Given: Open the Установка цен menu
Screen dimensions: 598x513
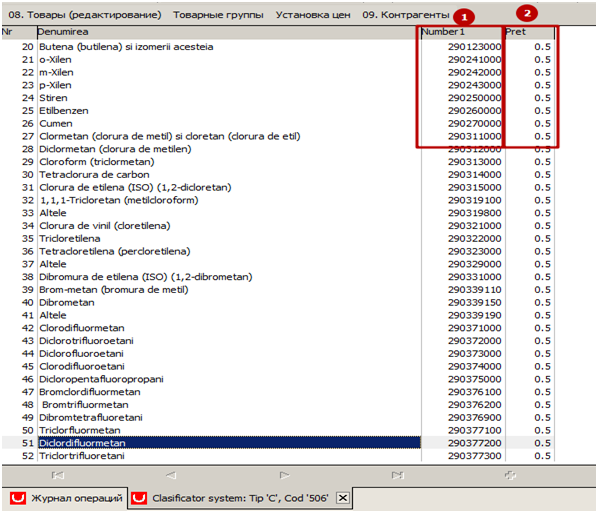Looking at the screenshot, I should (x=313, y=15).
